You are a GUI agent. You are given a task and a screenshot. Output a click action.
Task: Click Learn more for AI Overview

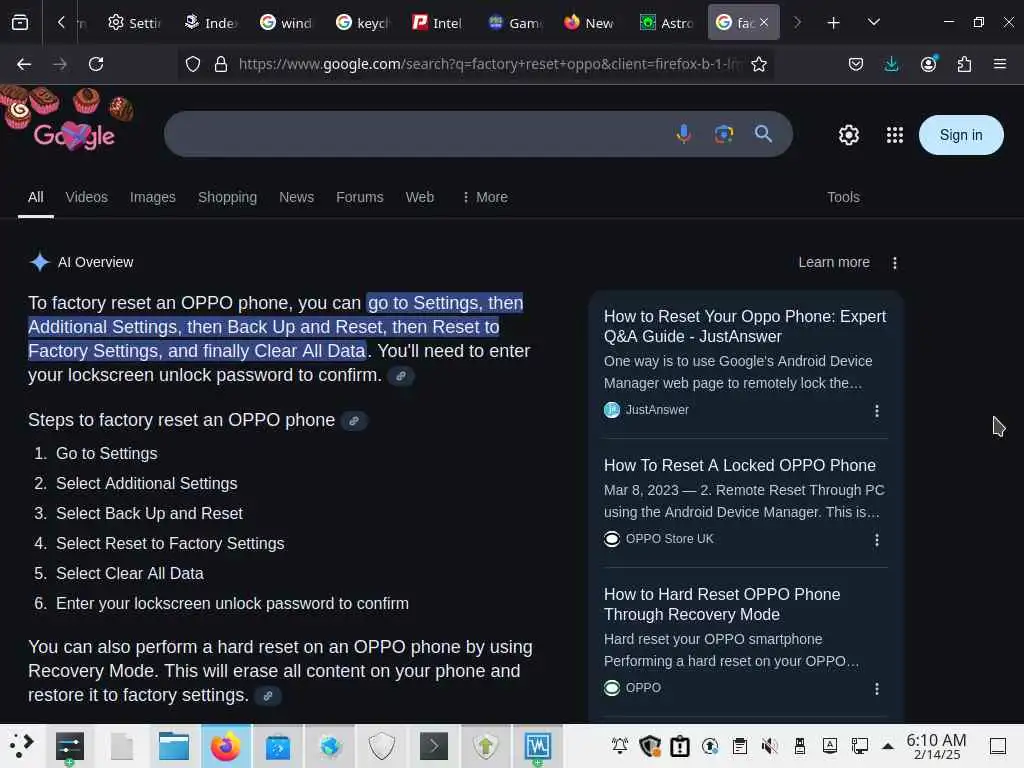(834, 263)
